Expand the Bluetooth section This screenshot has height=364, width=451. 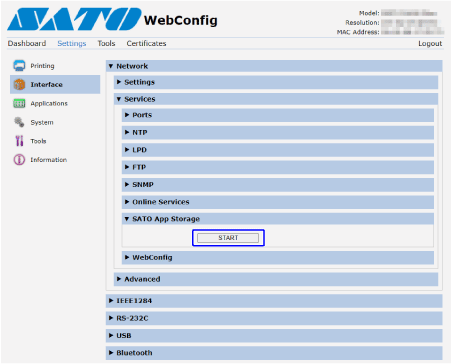tap(274, 353)
